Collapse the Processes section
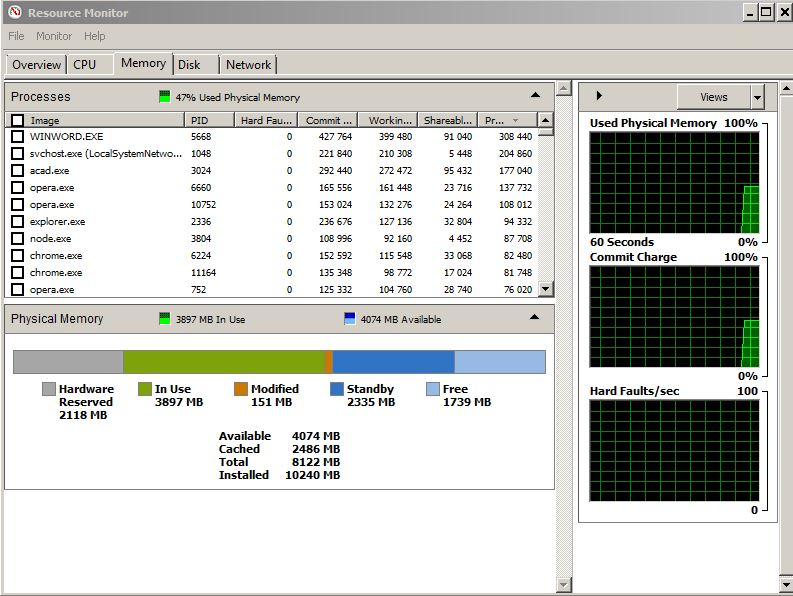The height and width of the screenshot is (596, 793). 535,95
